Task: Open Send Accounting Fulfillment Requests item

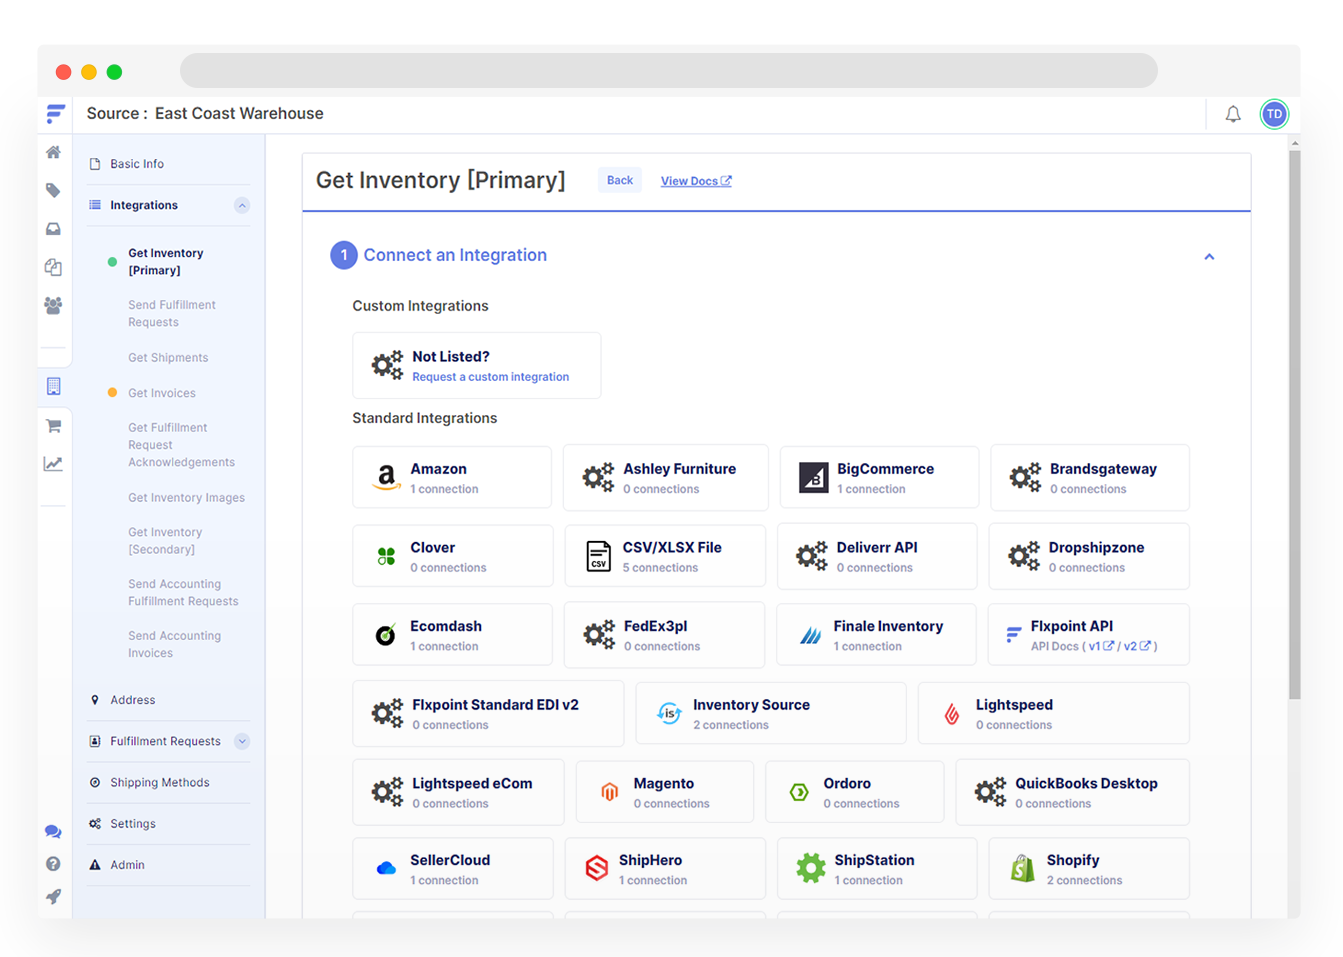Action: coord(183,593)
